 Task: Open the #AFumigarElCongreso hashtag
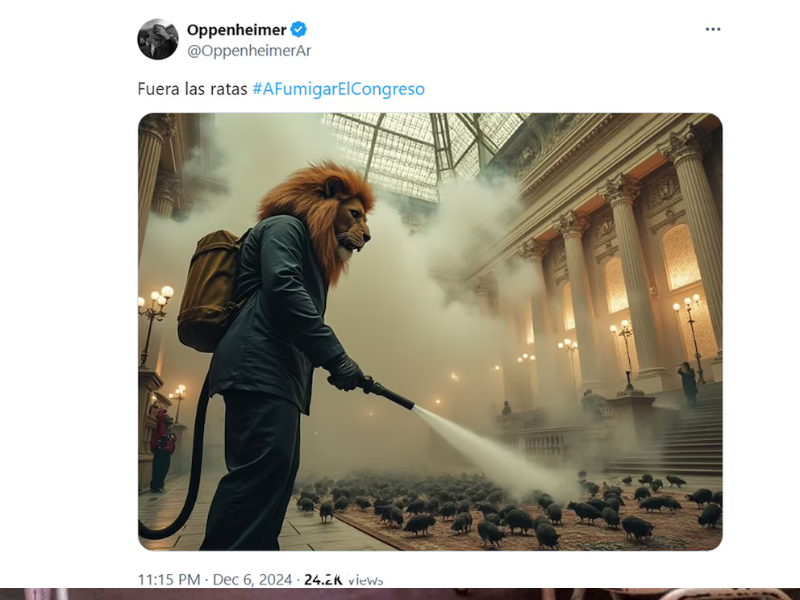(x=338, y=89)
